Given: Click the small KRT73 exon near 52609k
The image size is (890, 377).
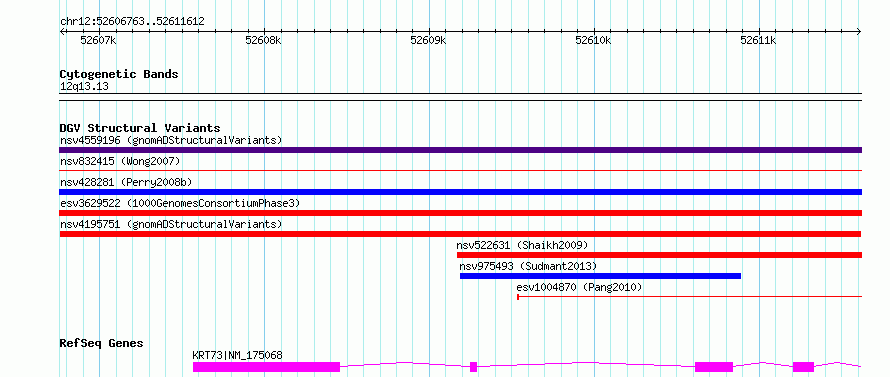Looking at the screenshot, I should click(x=473, y=367).
